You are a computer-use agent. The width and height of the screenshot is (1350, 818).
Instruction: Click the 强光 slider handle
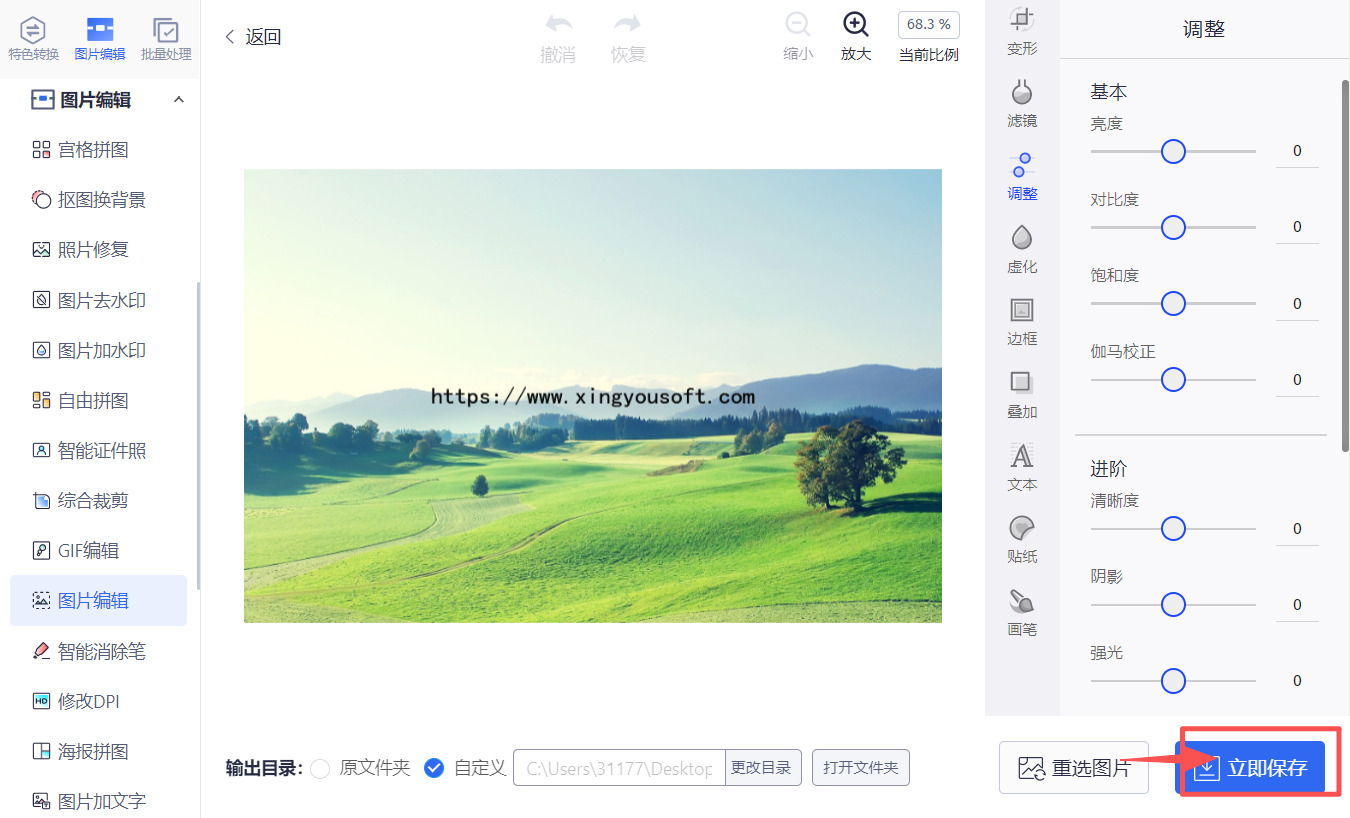pyautogui.click(x=1173, y=680)
